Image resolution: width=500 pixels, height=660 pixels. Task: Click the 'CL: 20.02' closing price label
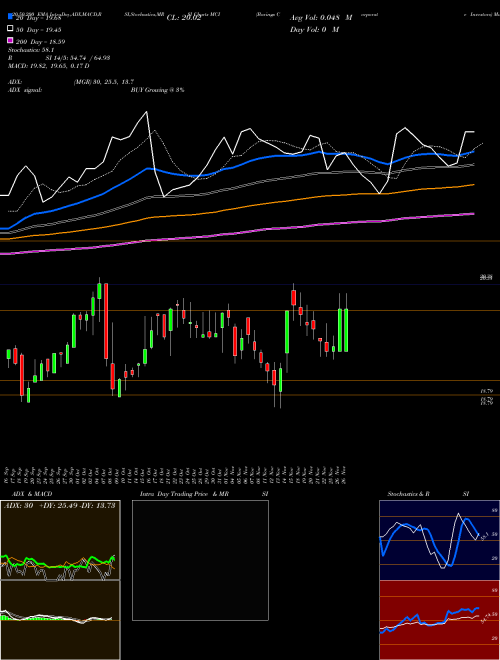pyautogui.click(x=184, y=18)
